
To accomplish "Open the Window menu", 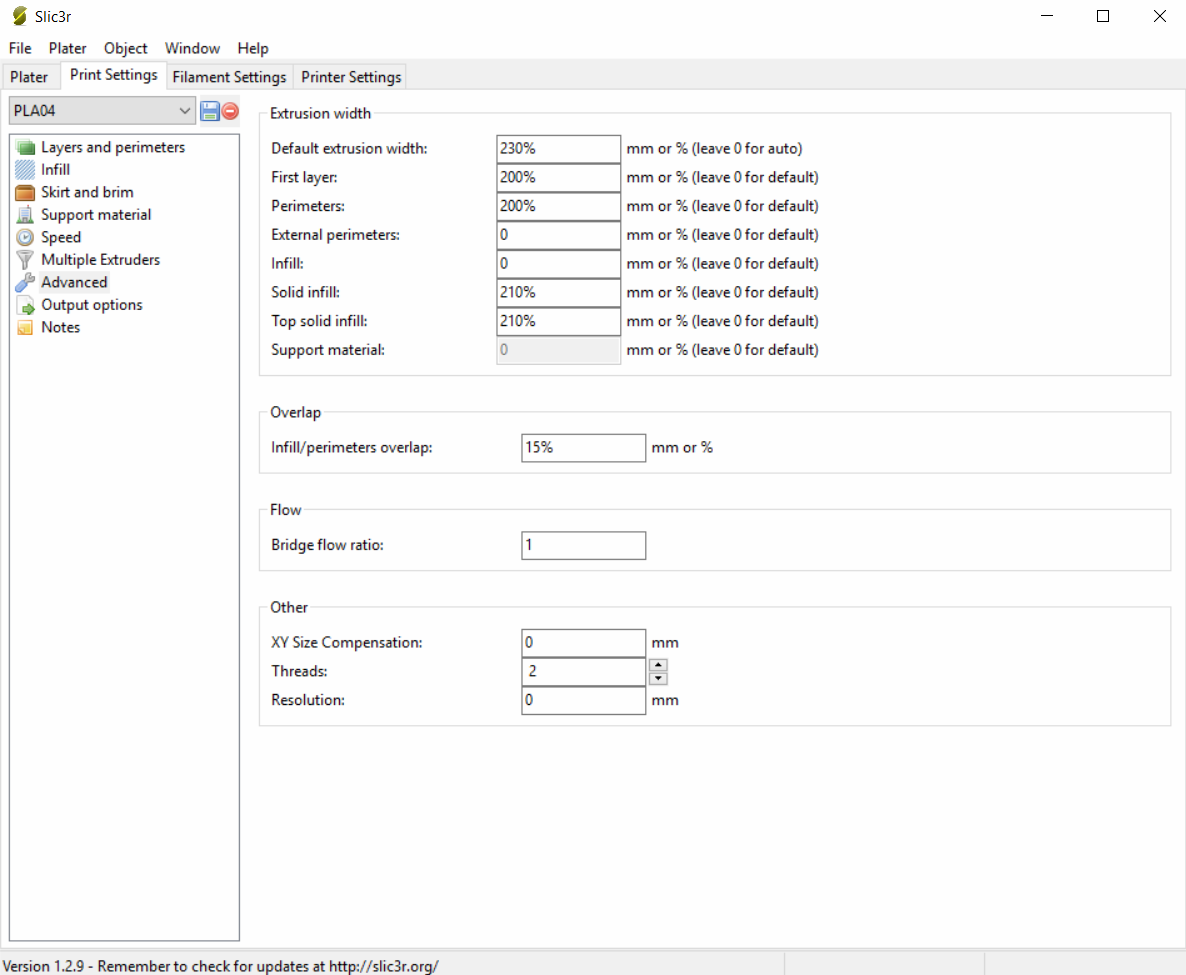I will click(192, 48).
